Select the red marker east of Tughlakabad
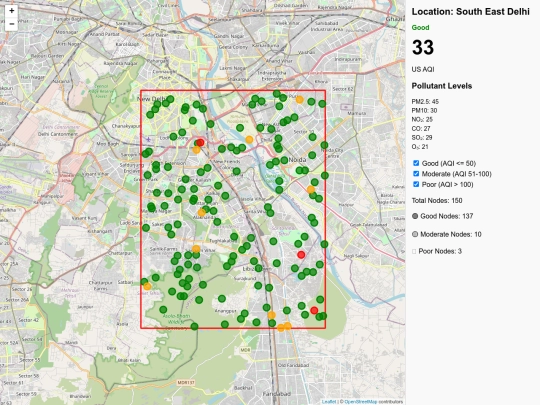This screenshot has height=405, width=540. 301,255
